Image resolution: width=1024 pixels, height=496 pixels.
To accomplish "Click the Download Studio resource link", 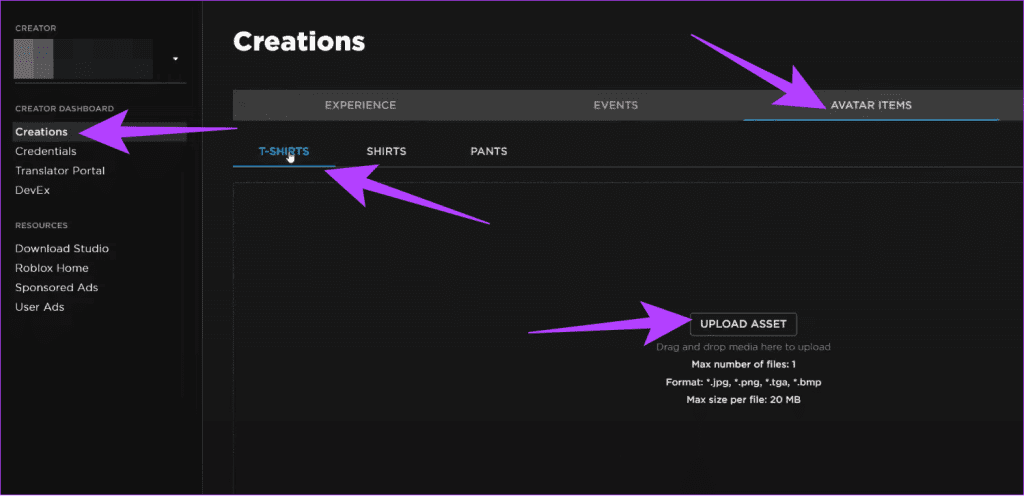I will click(61, 248).
